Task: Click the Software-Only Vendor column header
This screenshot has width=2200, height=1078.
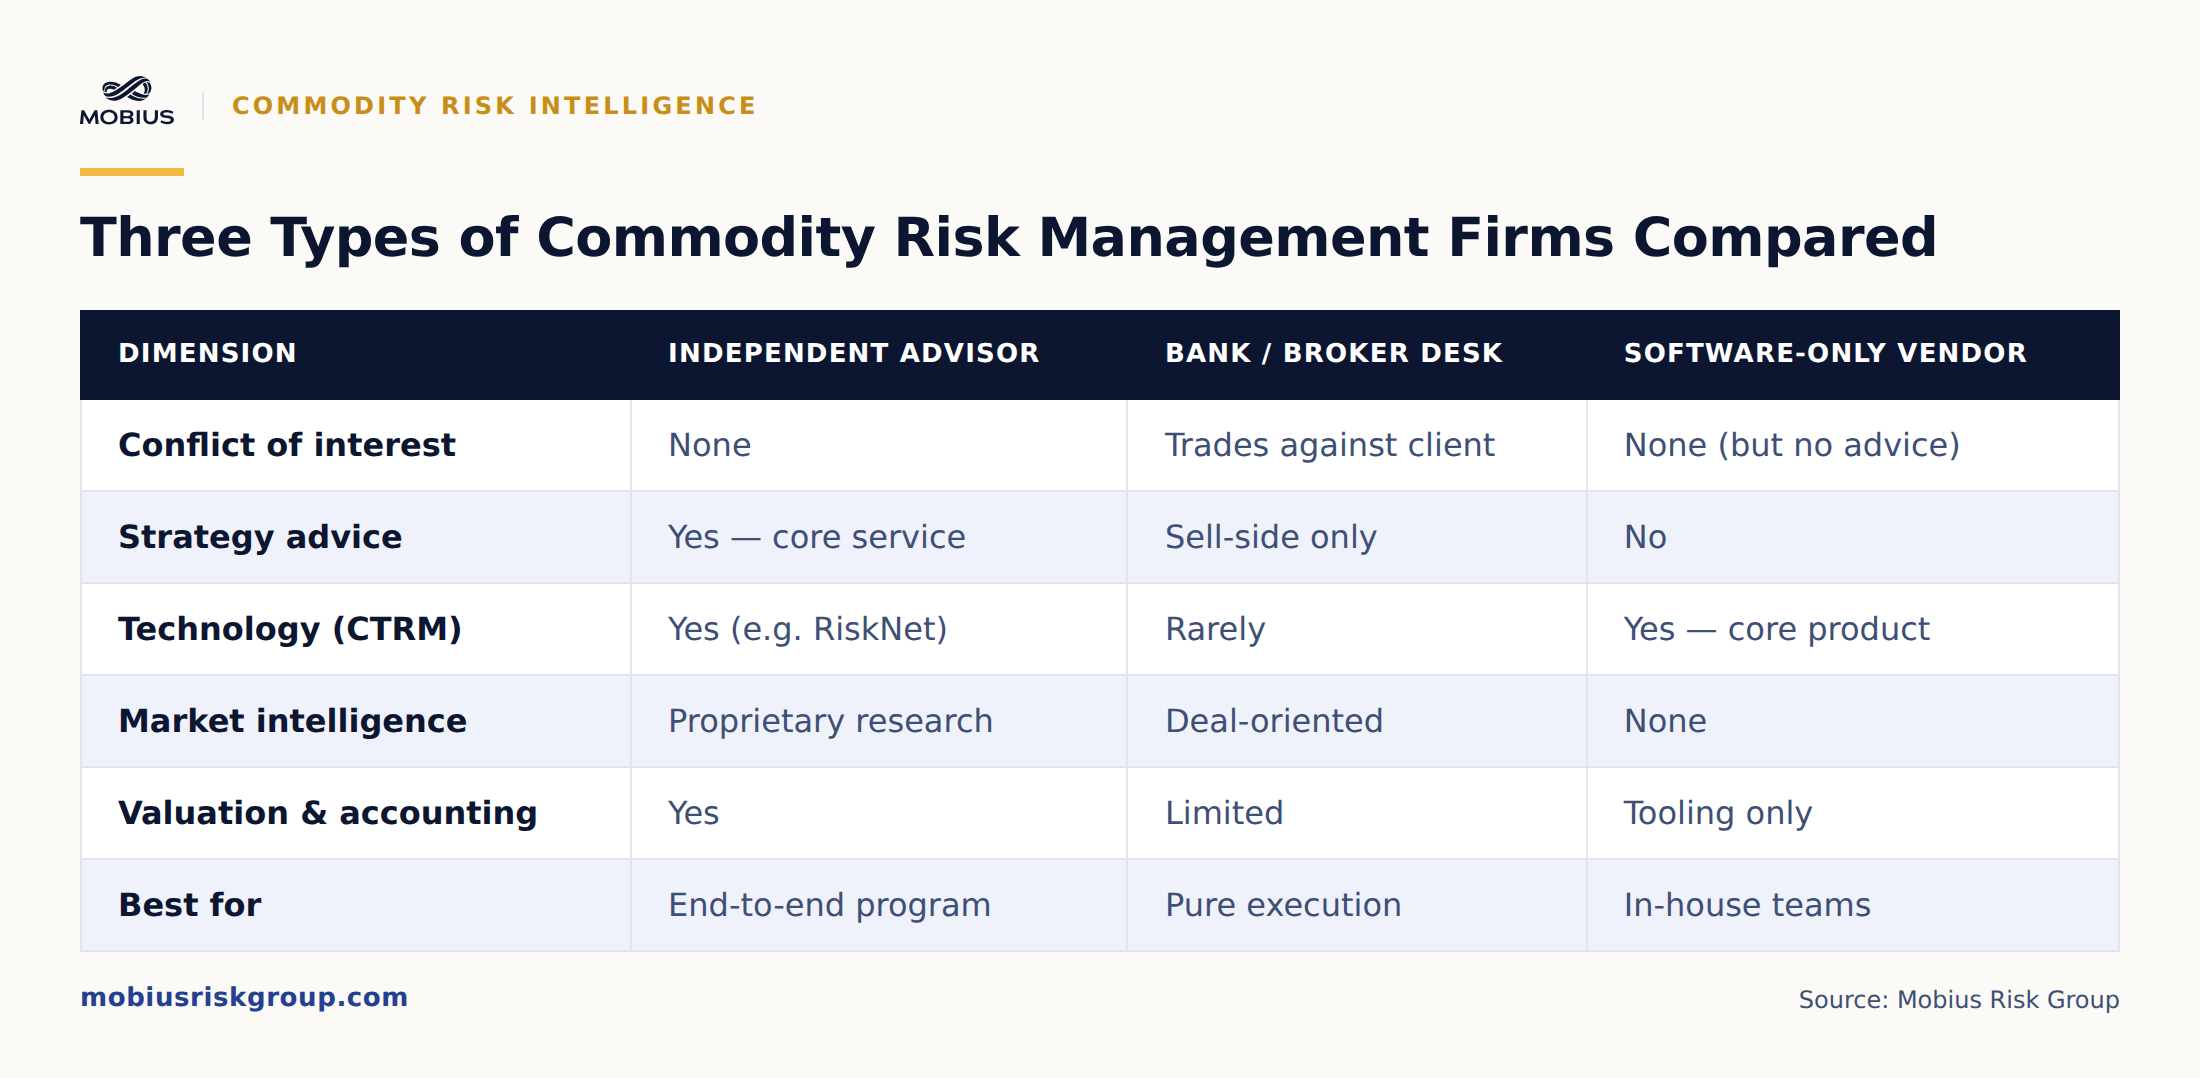Action: coord(1825,353)
